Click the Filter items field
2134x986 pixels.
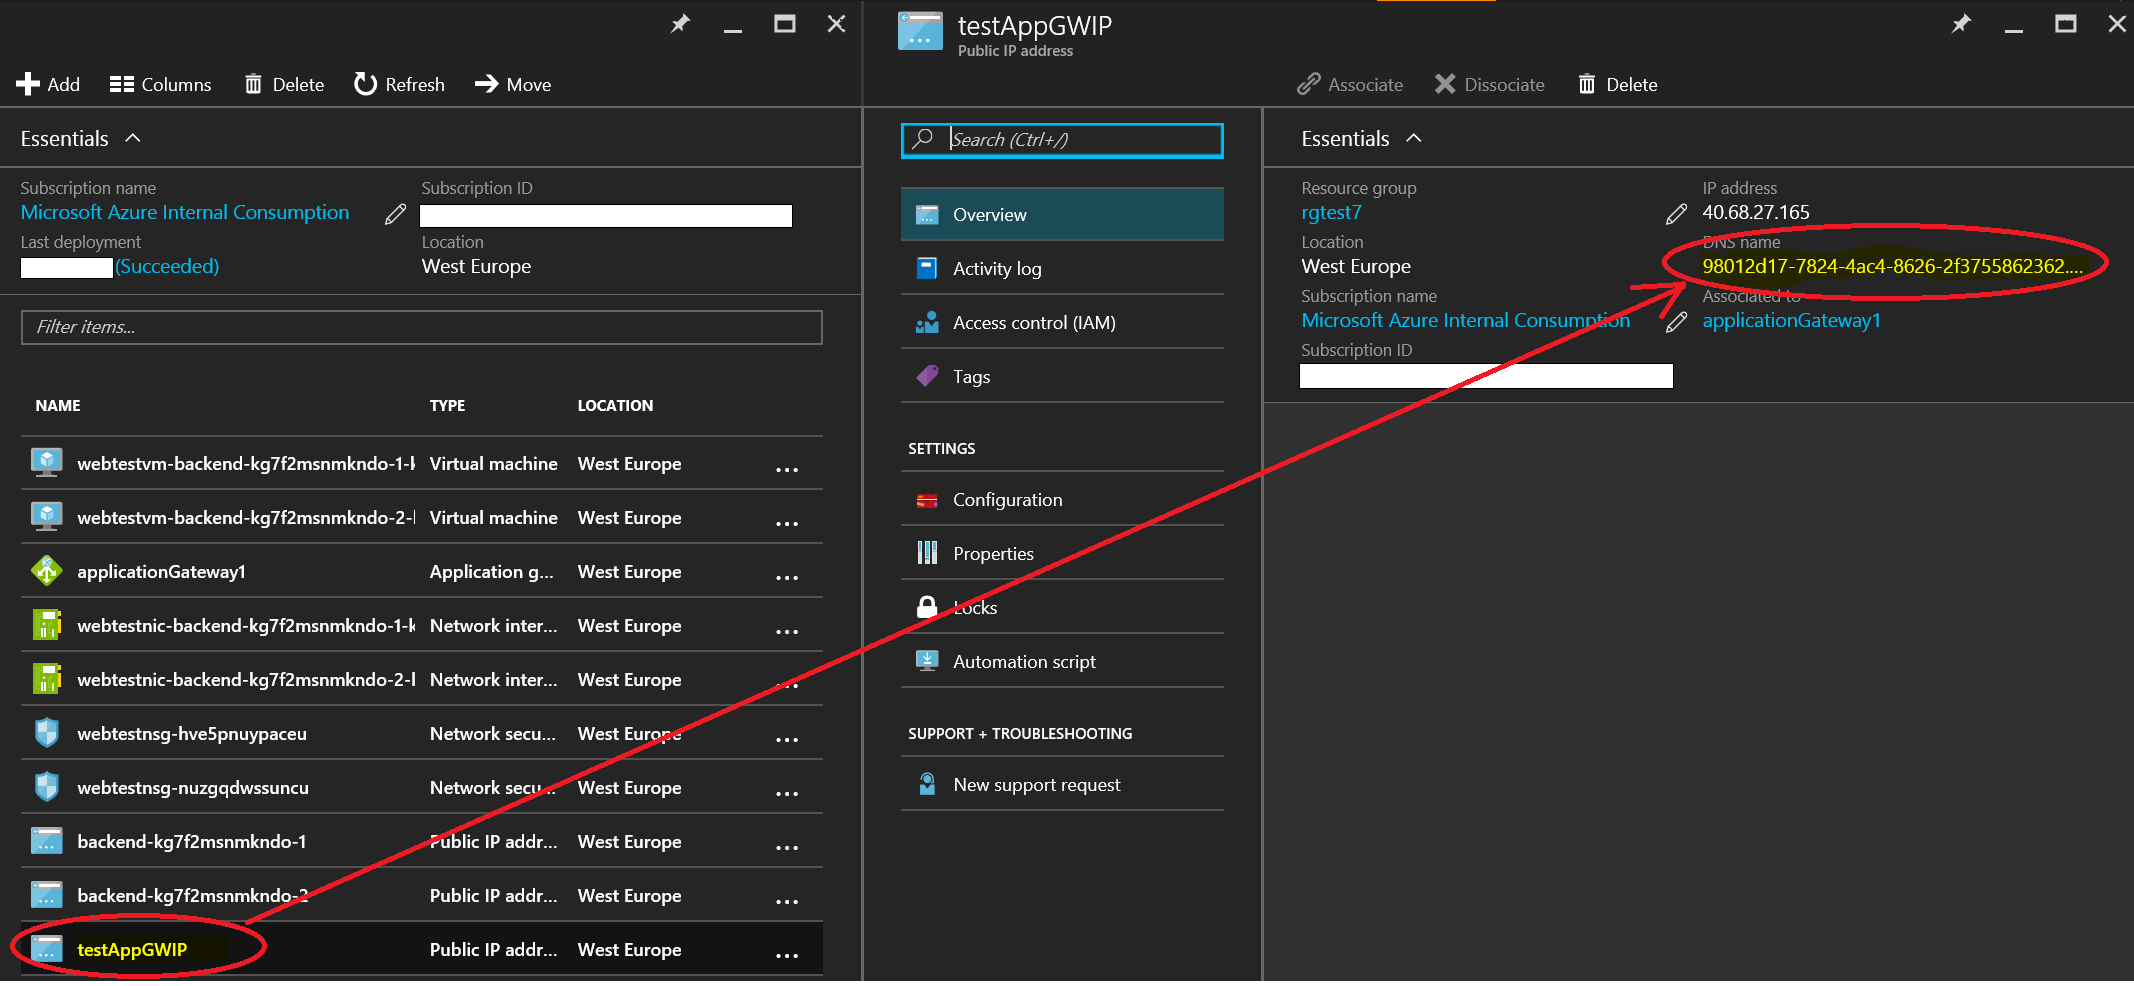(x=422, y=327)
